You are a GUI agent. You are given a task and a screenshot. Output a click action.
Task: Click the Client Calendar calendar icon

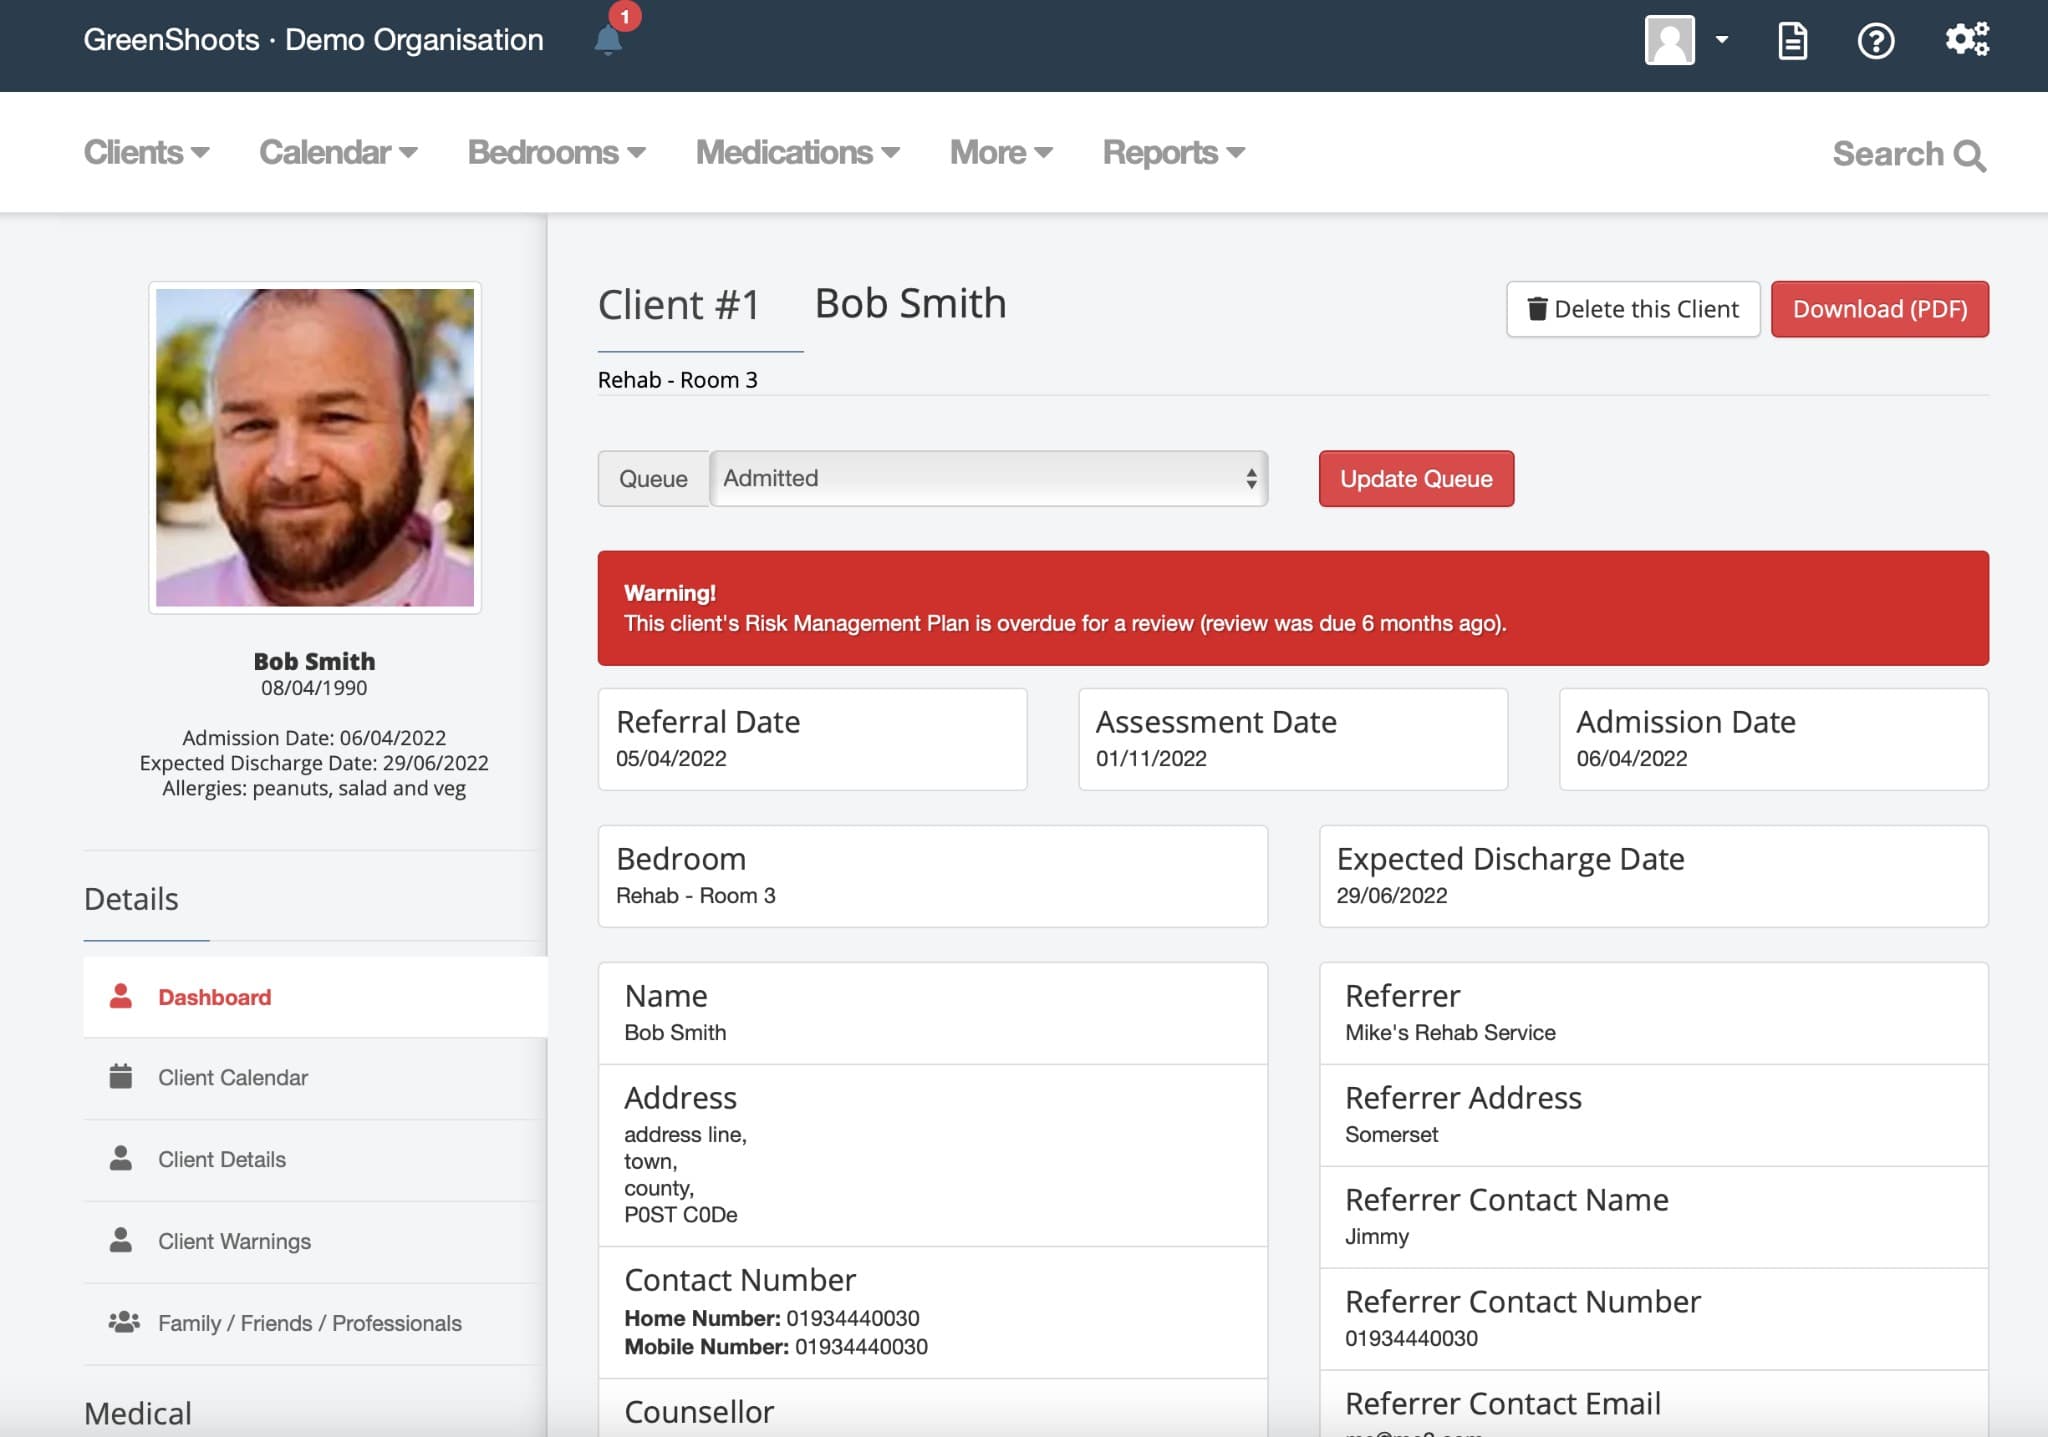tap(120, 1077)
